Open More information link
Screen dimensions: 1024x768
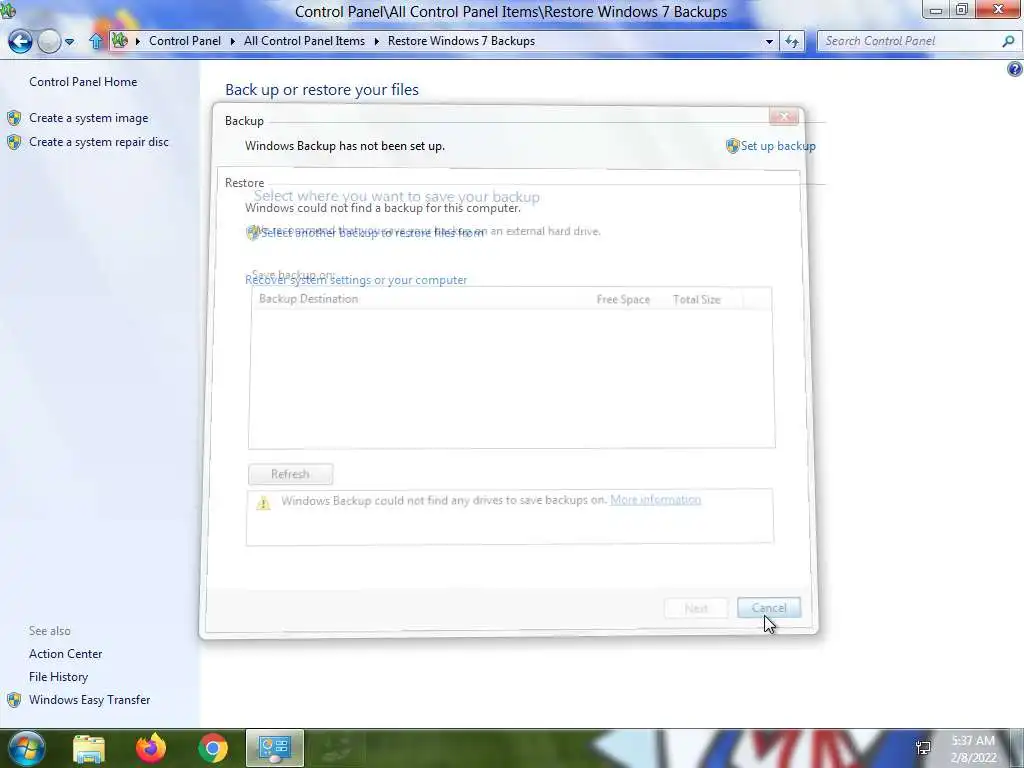coord(655,500)
